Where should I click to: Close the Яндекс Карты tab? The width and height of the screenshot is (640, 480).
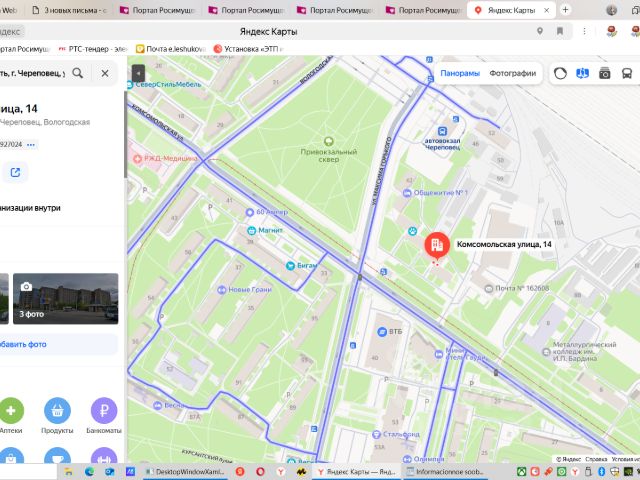point(547,11)
